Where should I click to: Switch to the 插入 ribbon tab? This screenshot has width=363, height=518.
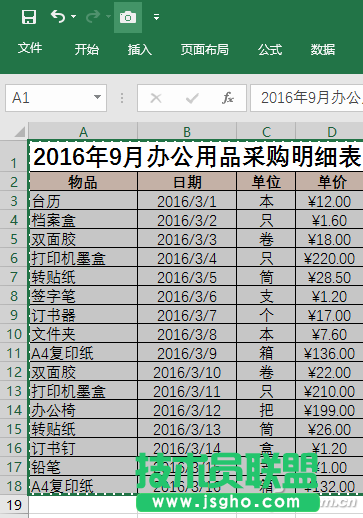click(x=140, y=49)
